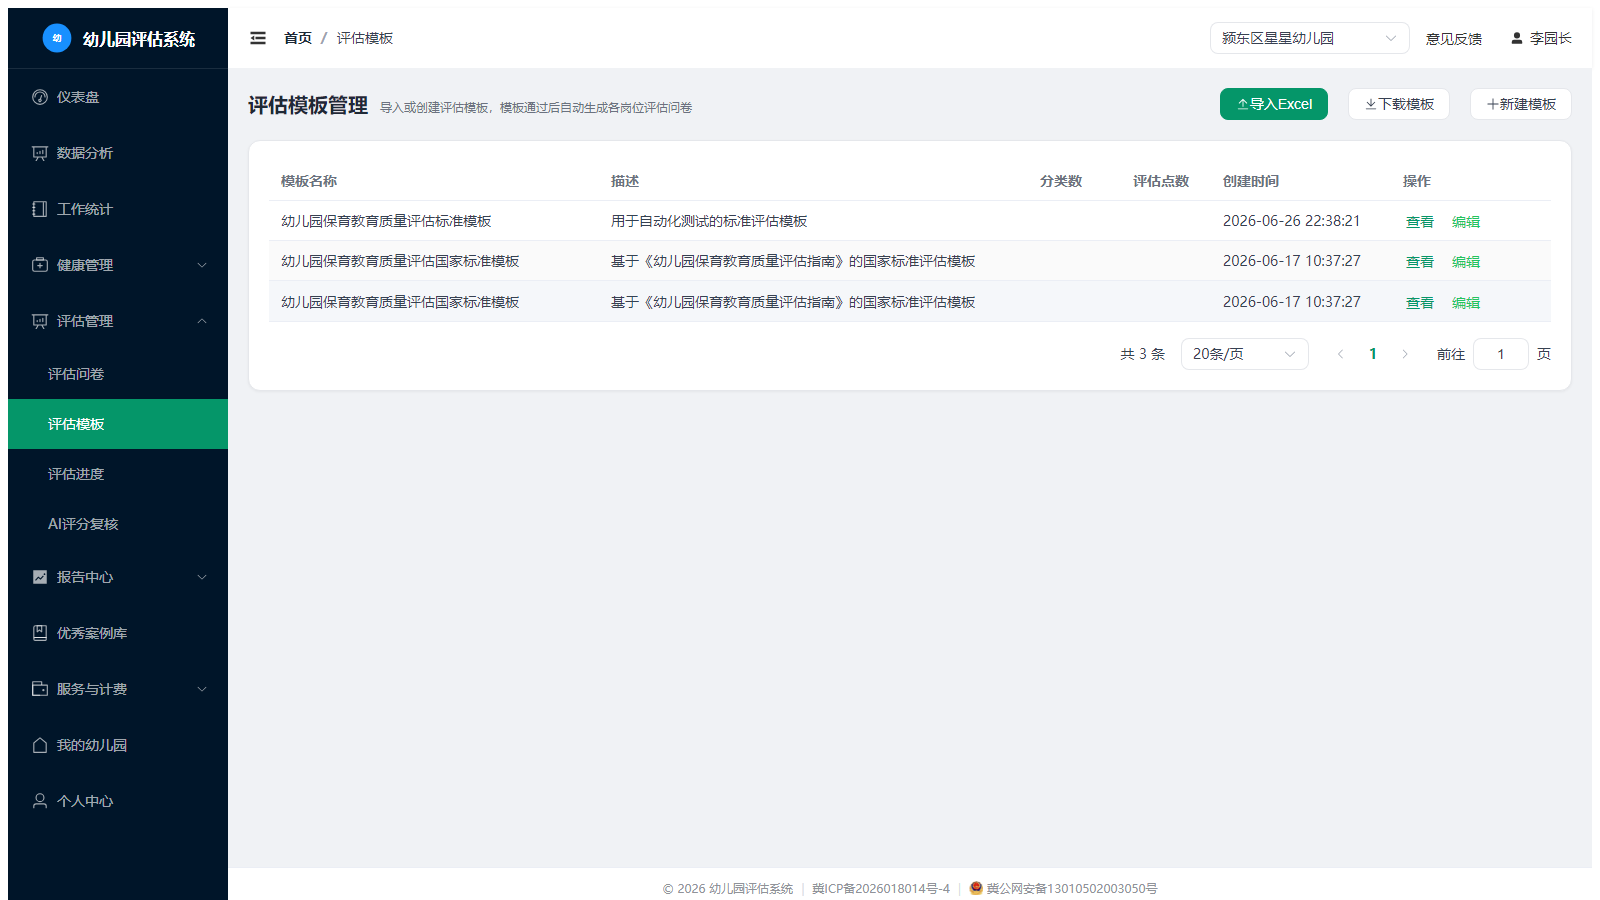Click 首页 breadcrumb link

(298, 38)
